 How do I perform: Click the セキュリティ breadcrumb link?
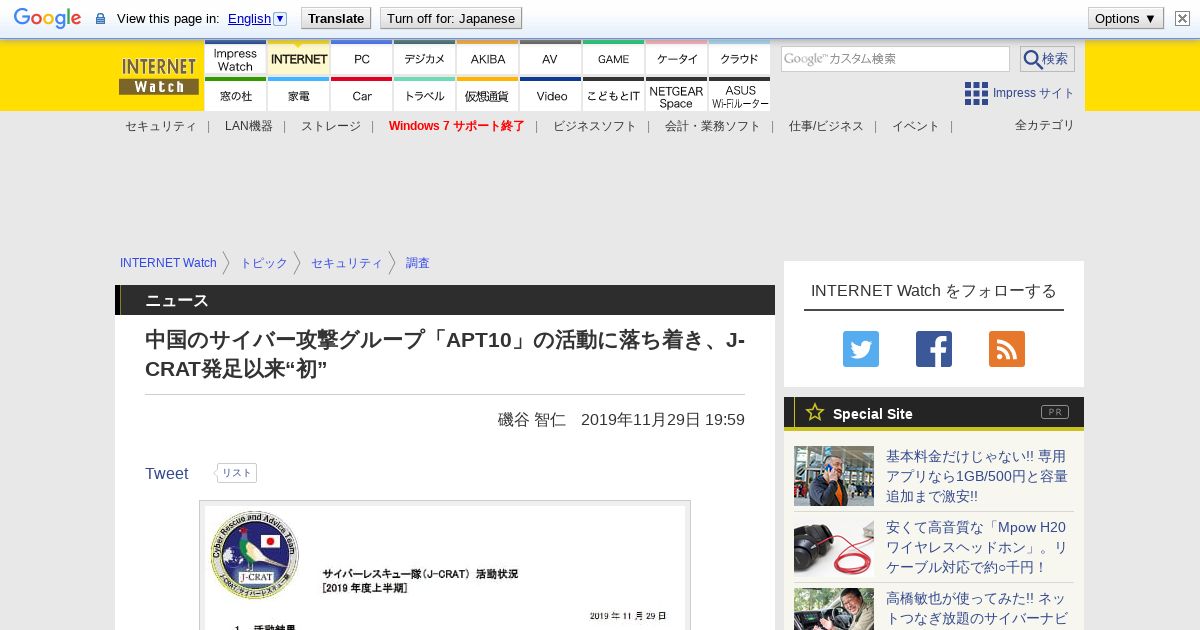point(346,263)
